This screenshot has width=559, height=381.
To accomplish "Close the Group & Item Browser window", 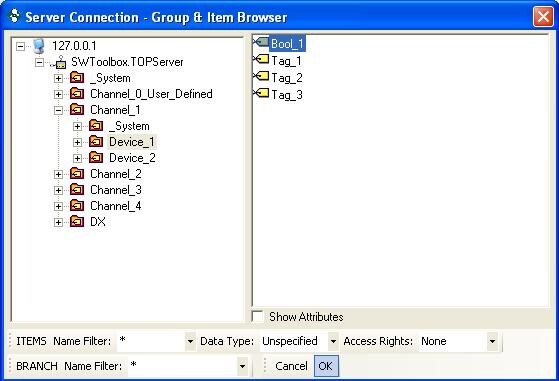I will pyautogui.click(x=543, y=16).
